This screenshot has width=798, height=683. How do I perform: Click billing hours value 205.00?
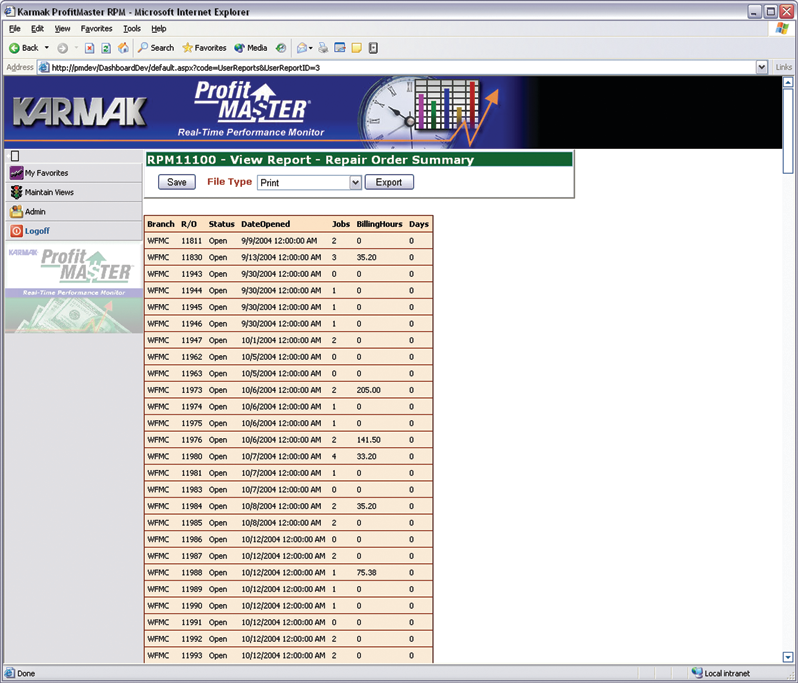(x=368, y=390)
